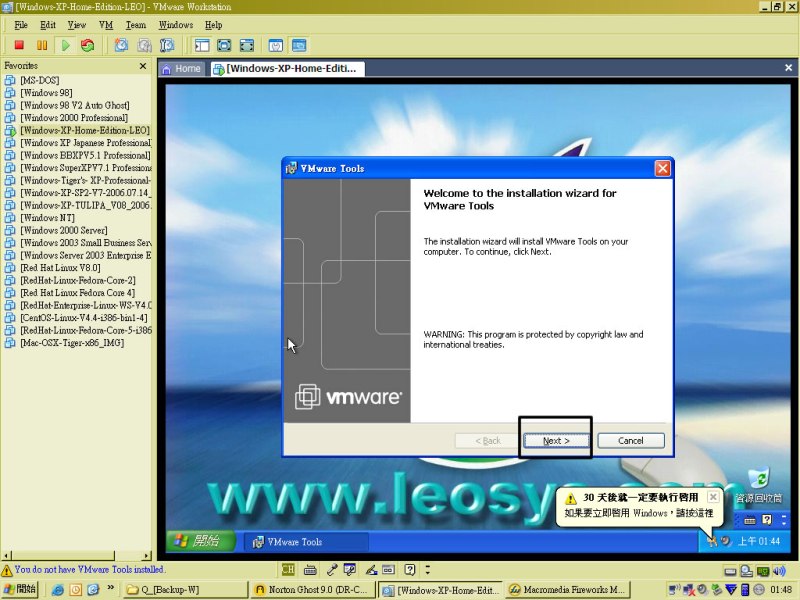Click the Favorites horizontal scrollbar right arrow

147,556
